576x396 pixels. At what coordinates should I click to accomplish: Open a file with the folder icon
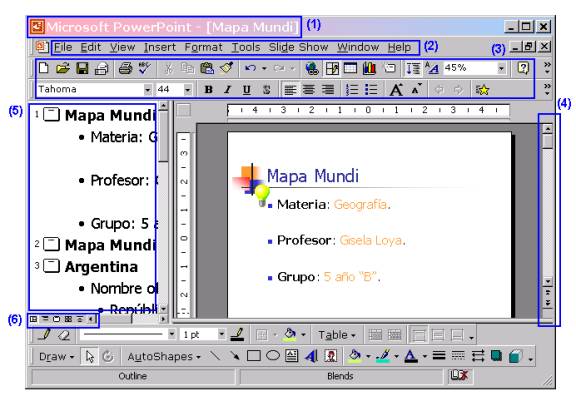pos(63,69)
